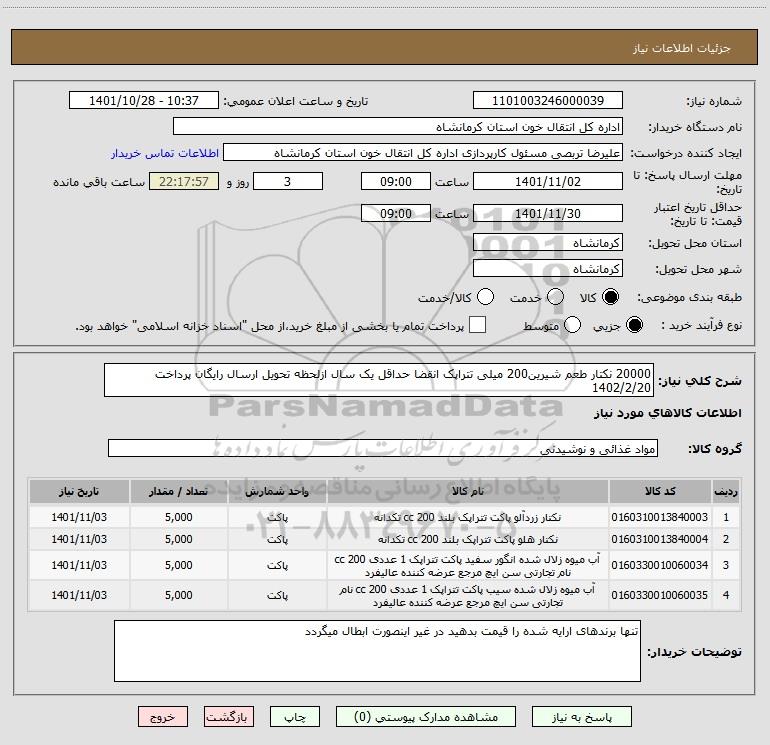Select the متوسط purchase type radio

pyautogui.click(x=572, y=325)
